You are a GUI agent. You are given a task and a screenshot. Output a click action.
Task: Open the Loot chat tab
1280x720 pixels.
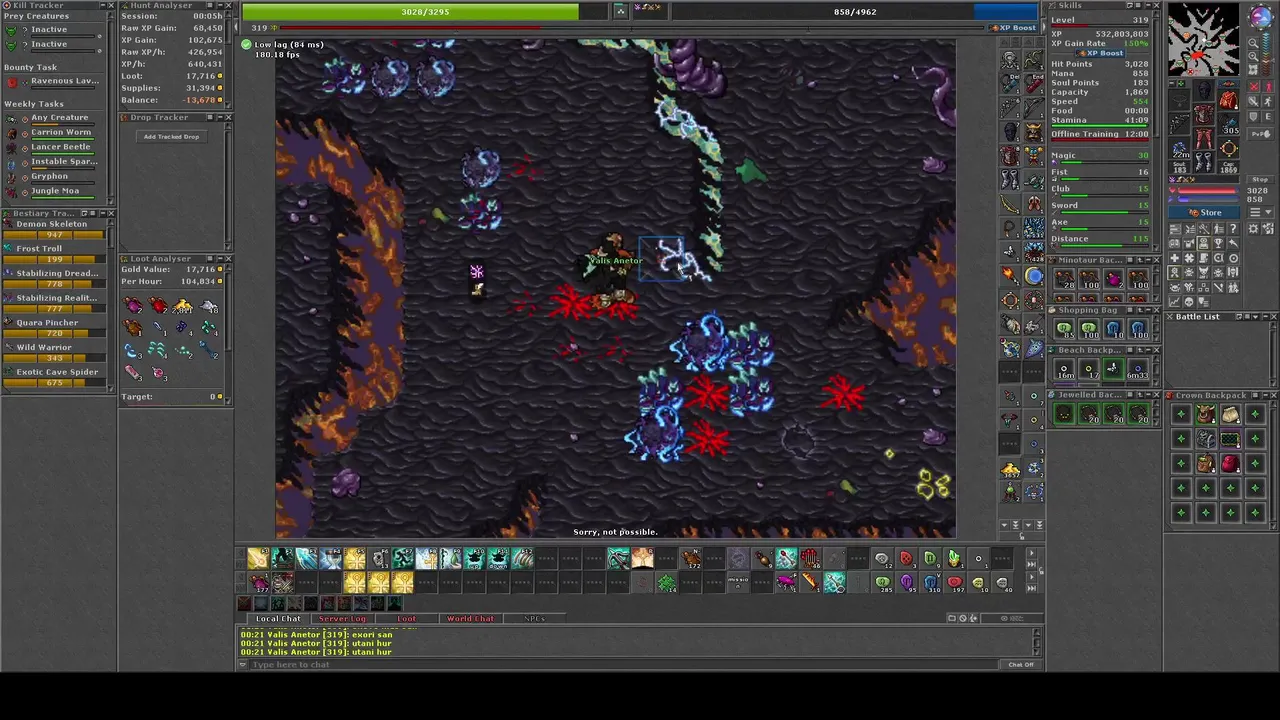pos(406,618)
